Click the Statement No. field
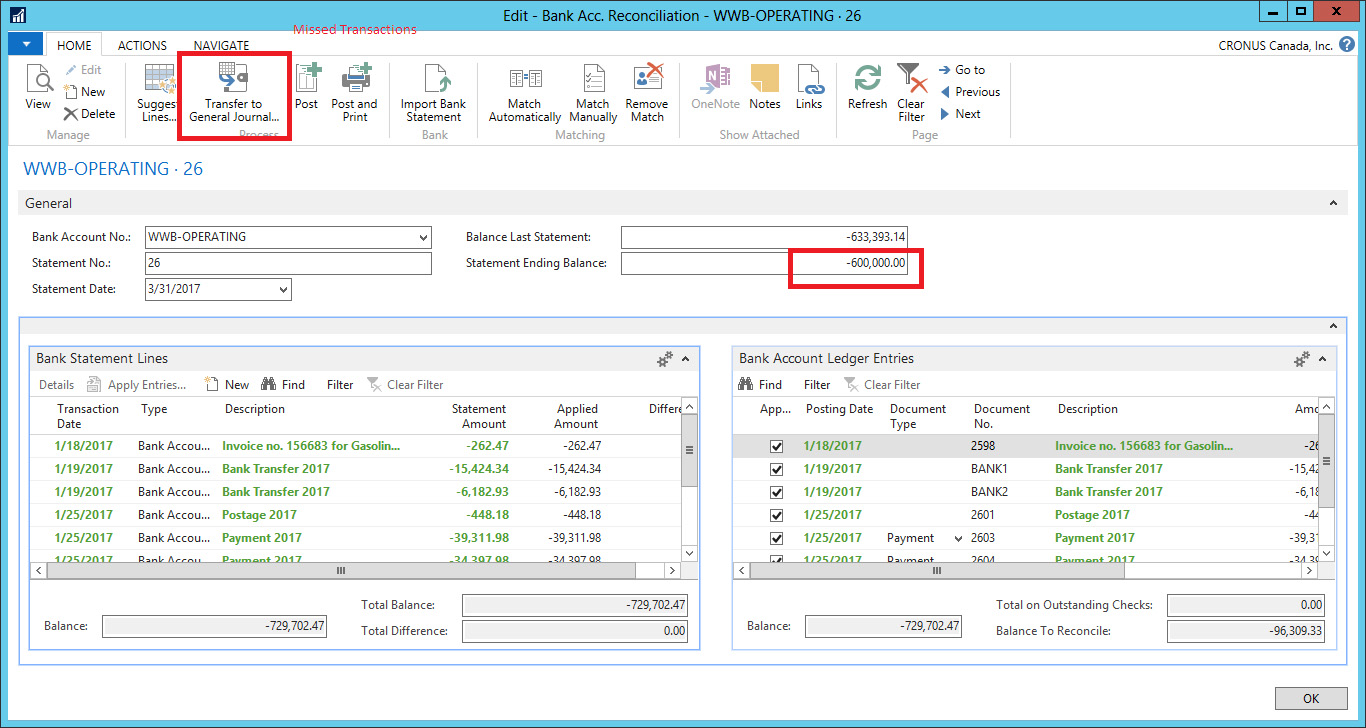1366x728 pixels. point(288,263)
